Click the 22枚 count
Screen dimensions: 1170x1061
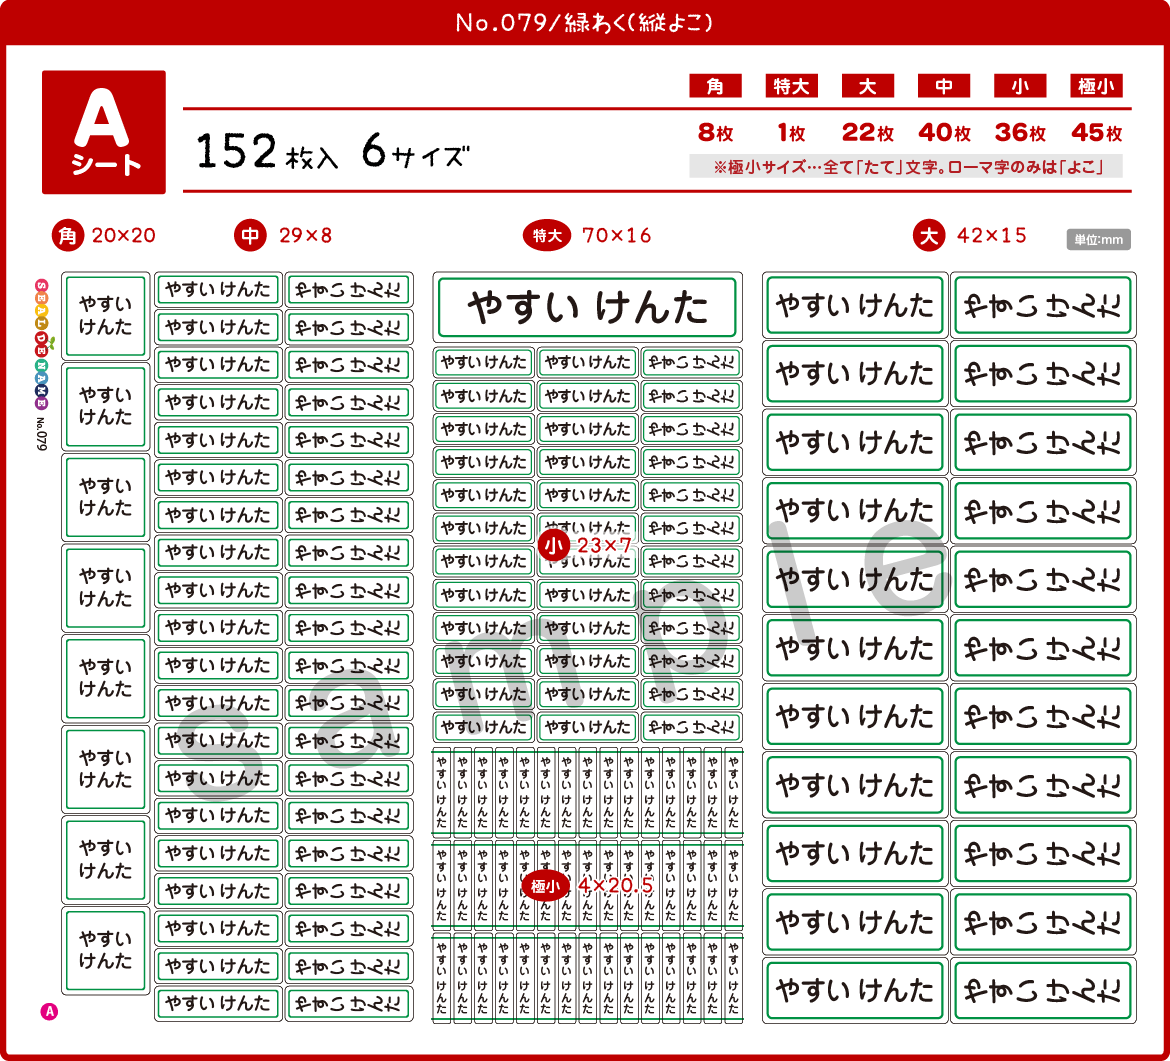click(x=868, y=133)
